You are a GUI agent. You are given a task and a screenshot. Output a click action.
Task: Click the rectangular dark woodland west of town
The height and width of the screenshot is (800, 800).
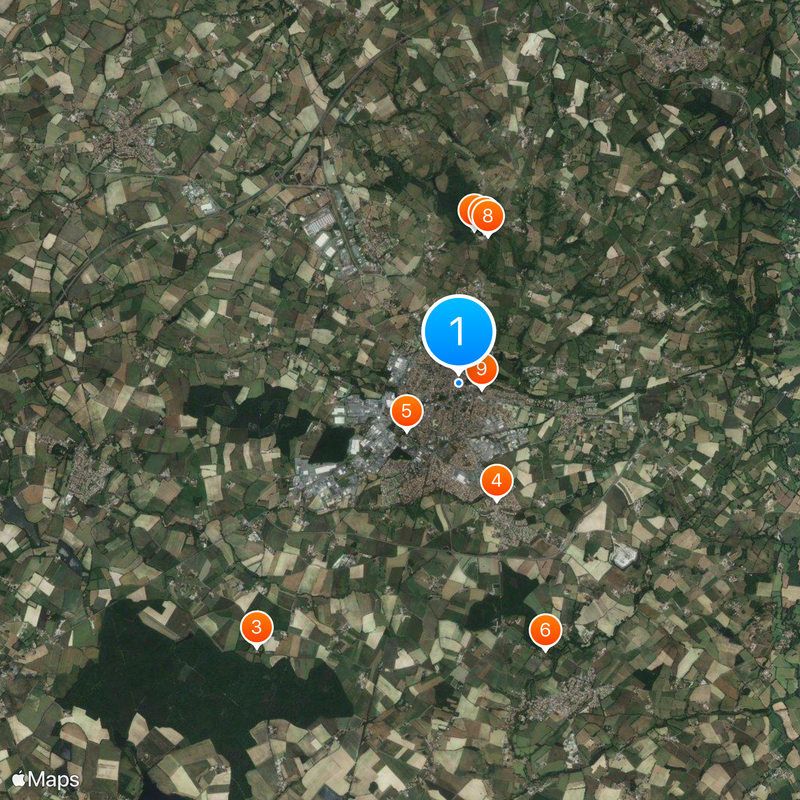(x=332, y=445)
